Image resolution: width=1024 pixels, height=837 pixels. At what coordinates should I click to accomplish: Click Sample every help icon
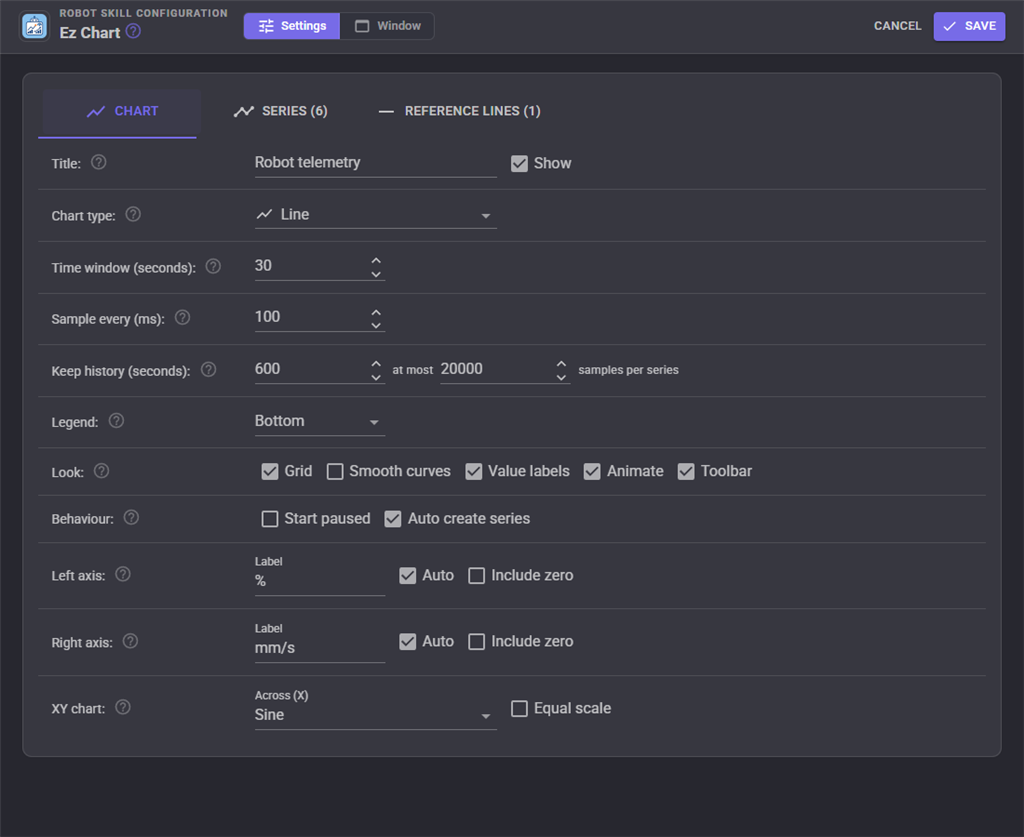[183, 317]
